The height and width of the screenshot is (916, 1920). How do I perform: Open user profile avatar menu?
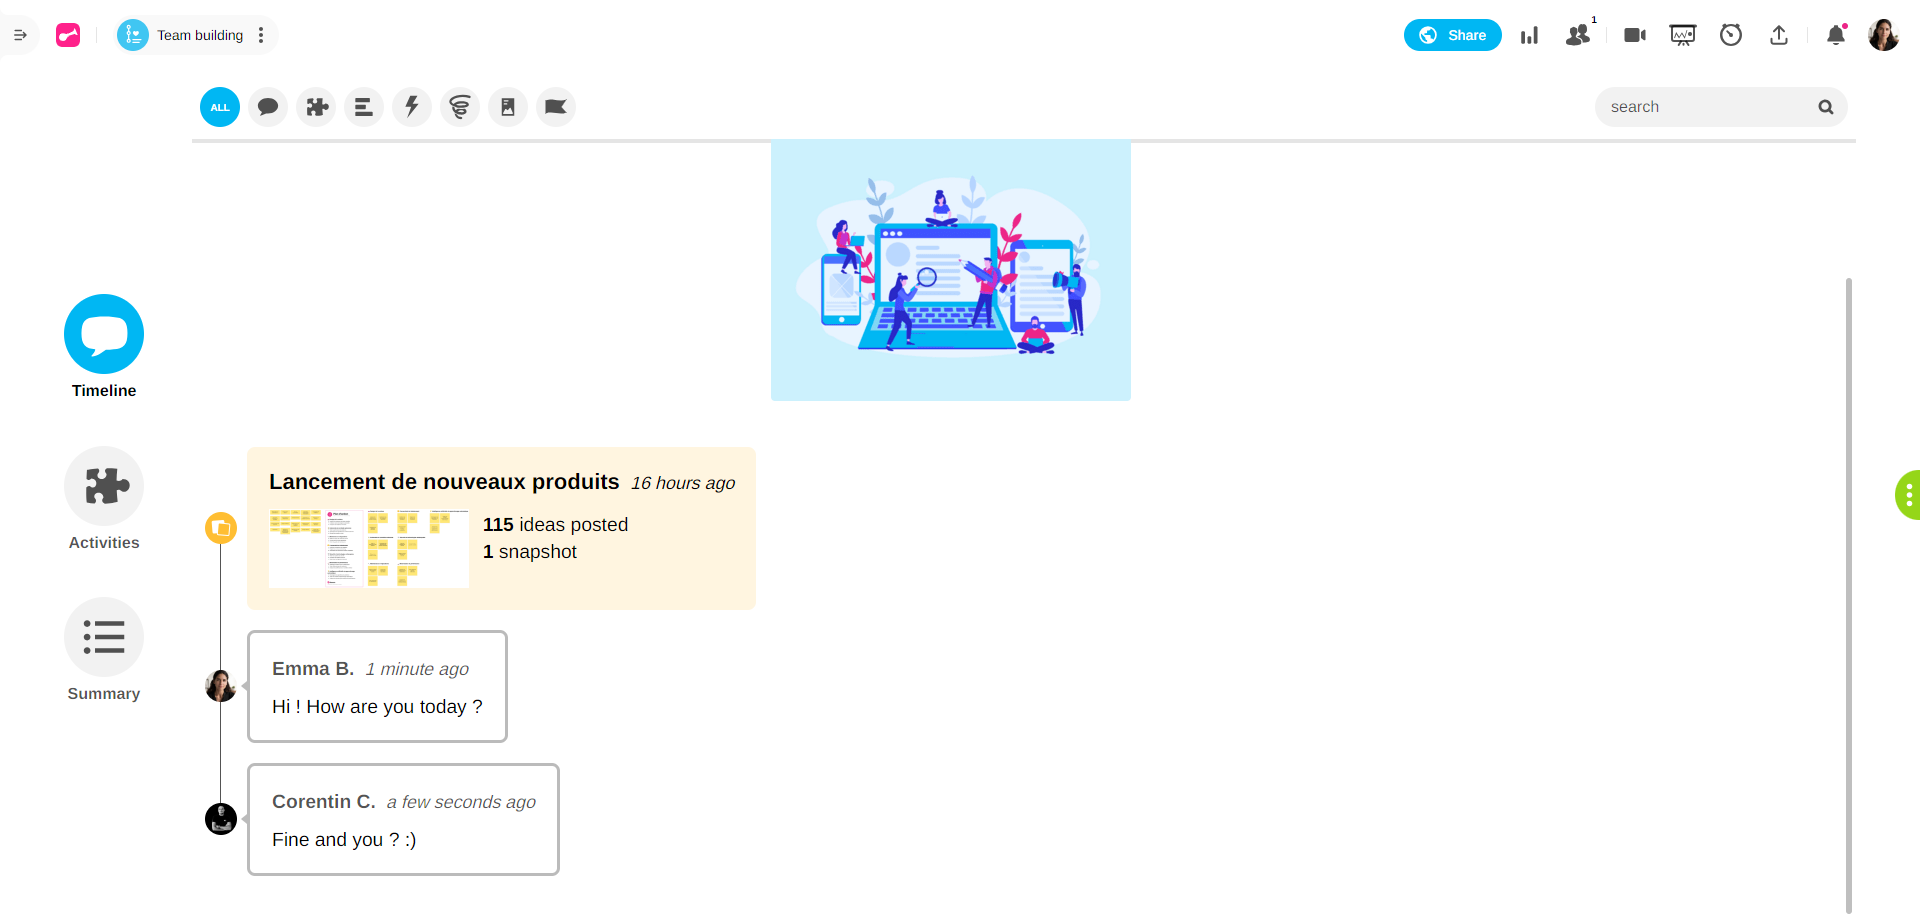tap(1883, 35)
